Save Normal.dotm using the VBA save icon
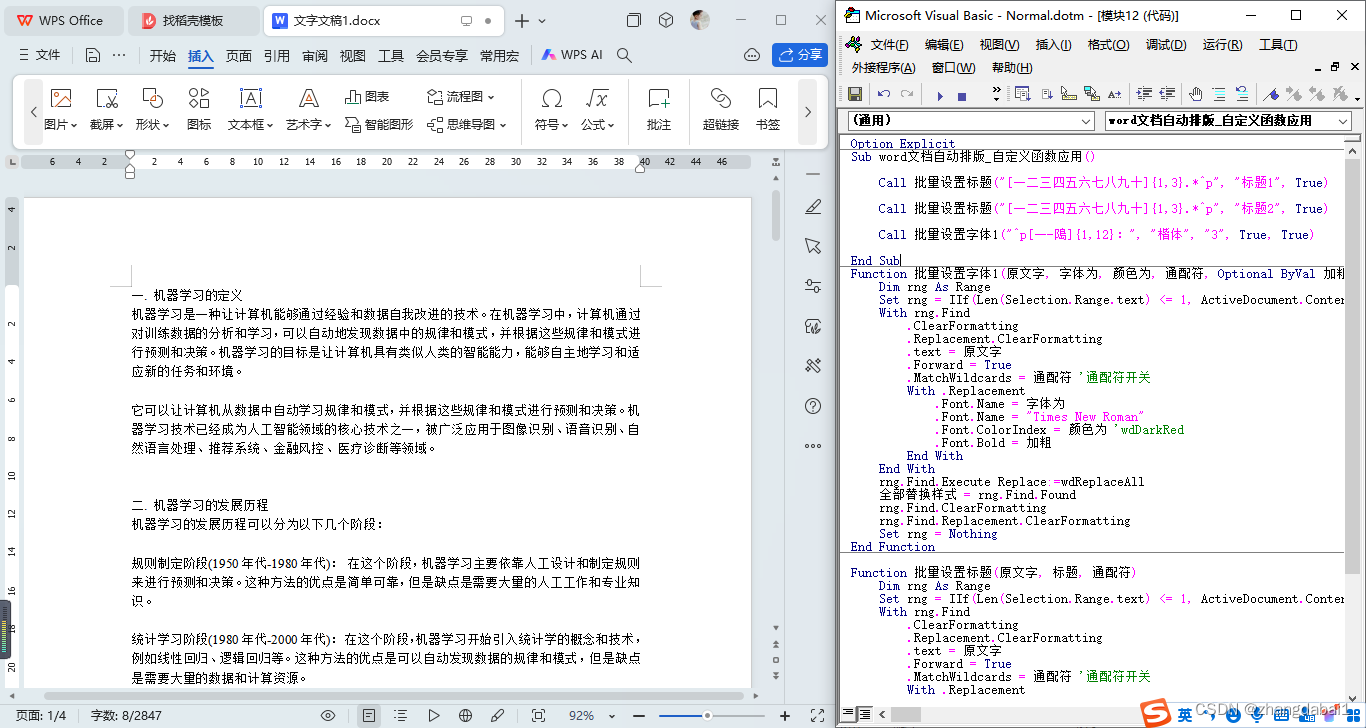Screen dimensions: 1366x728 855,94
